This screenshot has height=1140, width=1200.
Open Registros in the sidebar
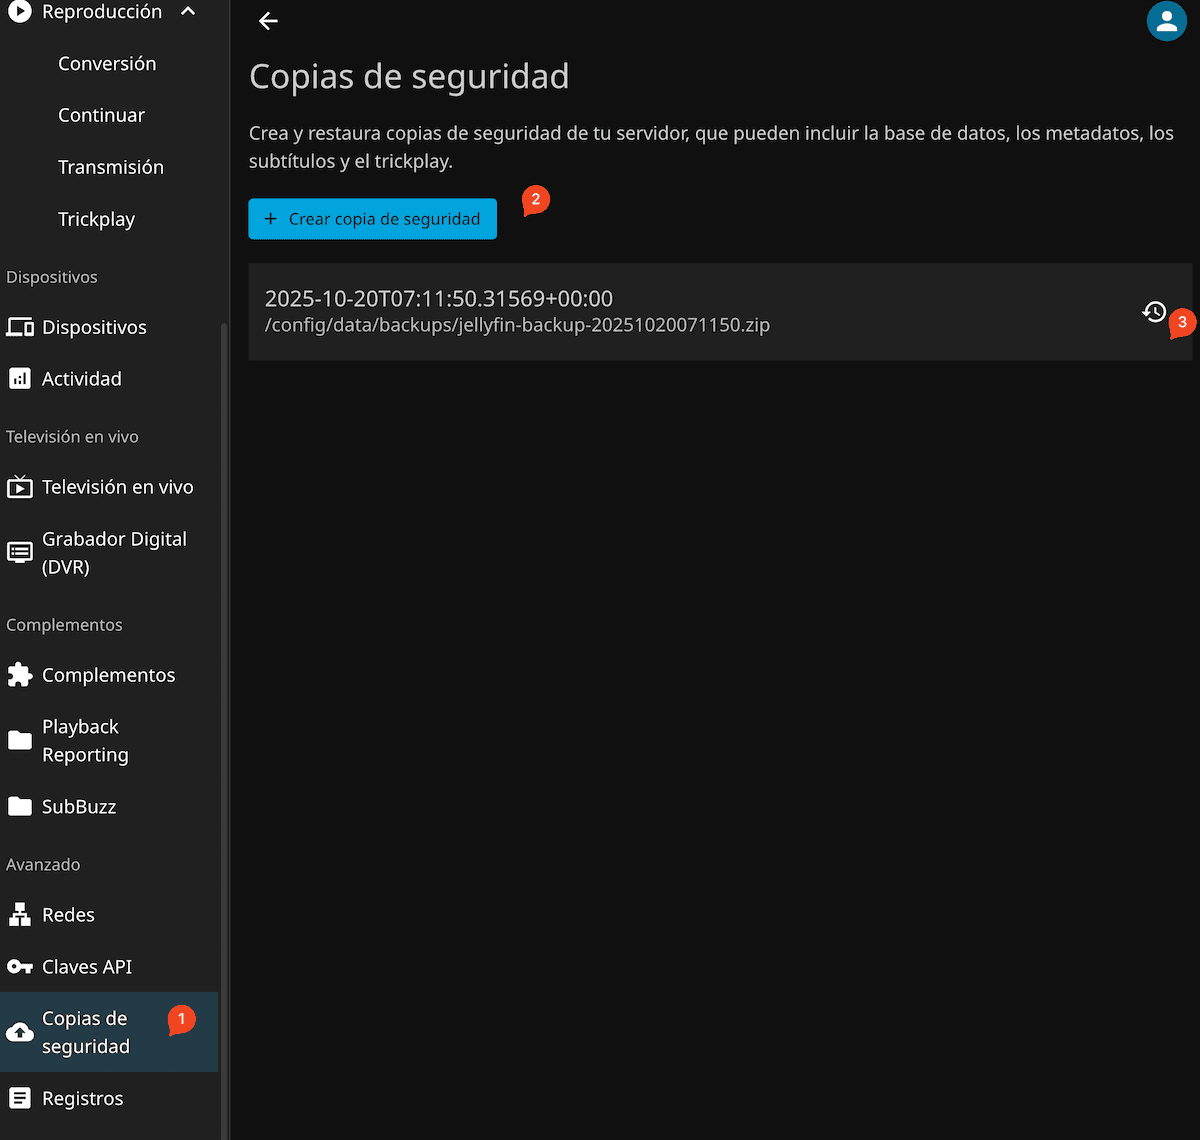coord(82,1098)
